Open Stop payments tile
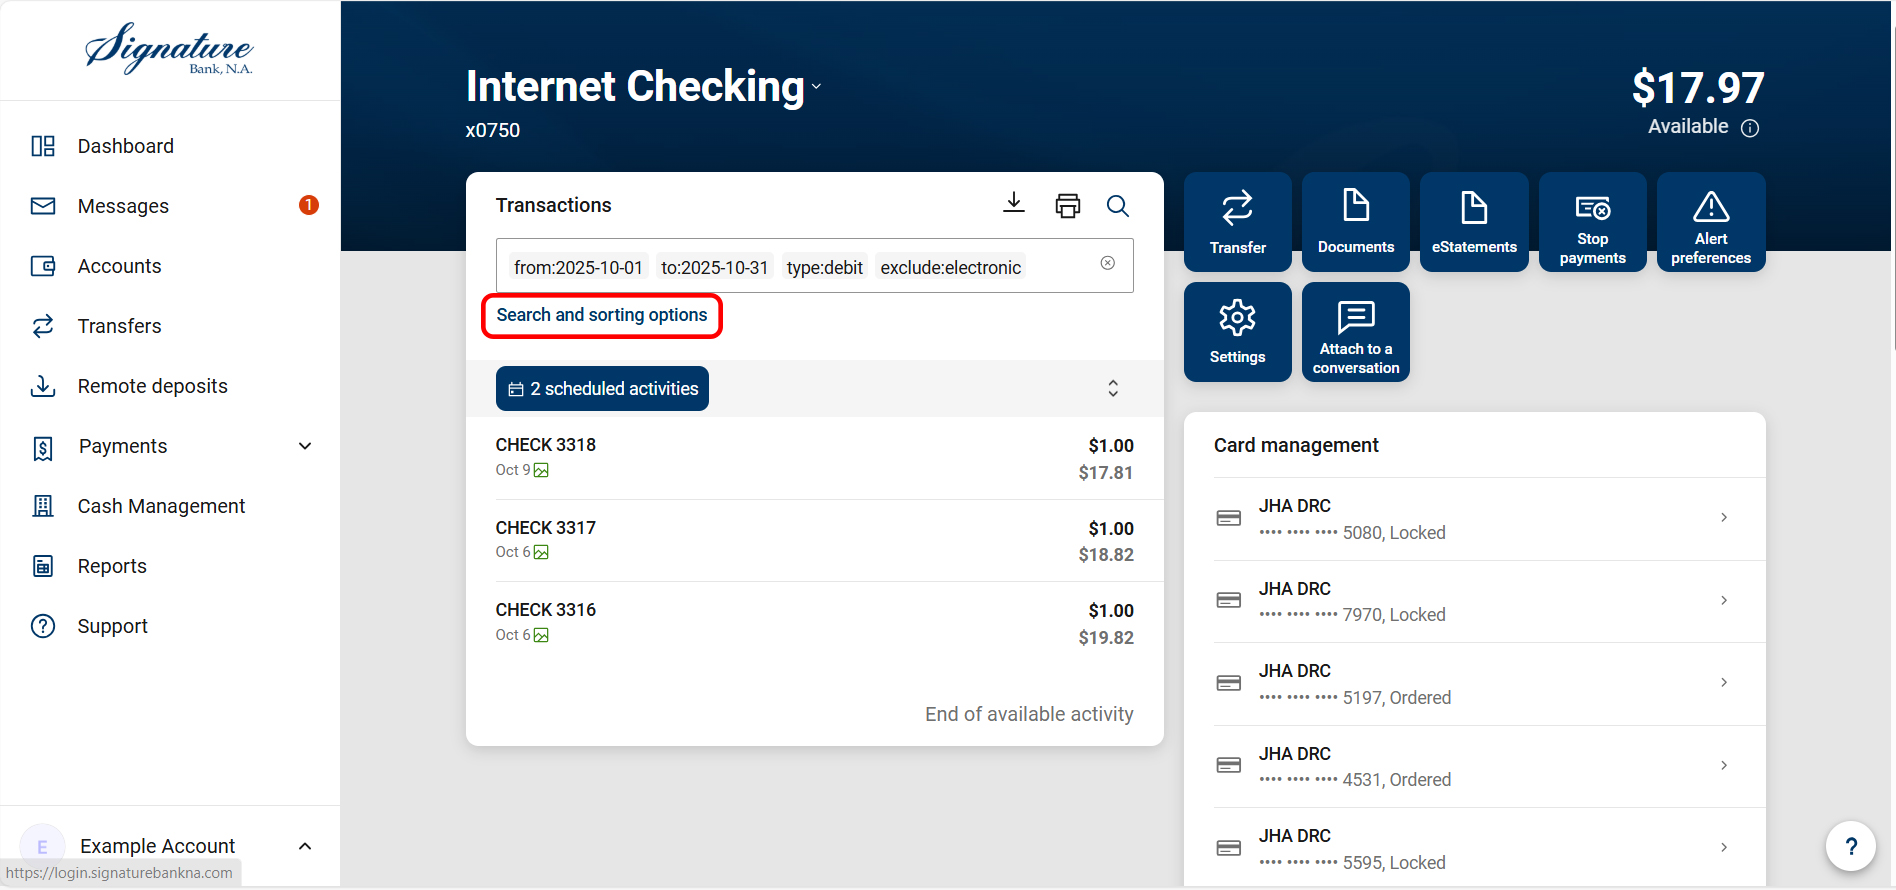The height and width of the screenshot is (890, 1896). pos(1592,222)
